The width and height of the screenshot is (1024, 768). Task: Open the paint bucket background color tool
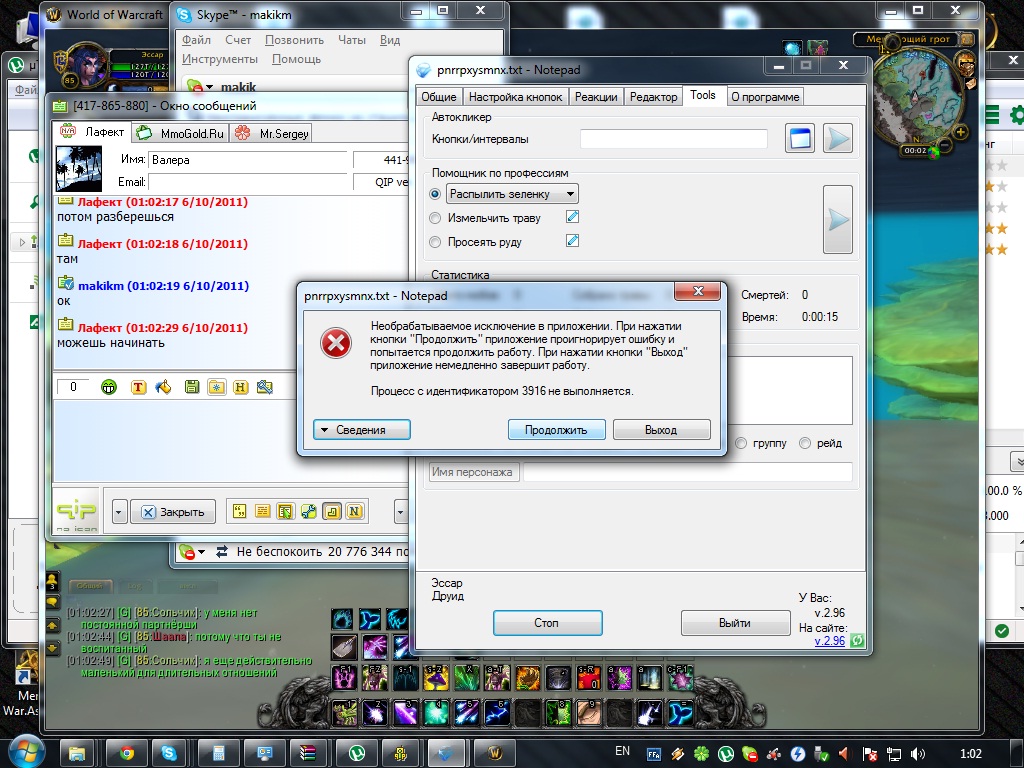[x=163, y=387]
